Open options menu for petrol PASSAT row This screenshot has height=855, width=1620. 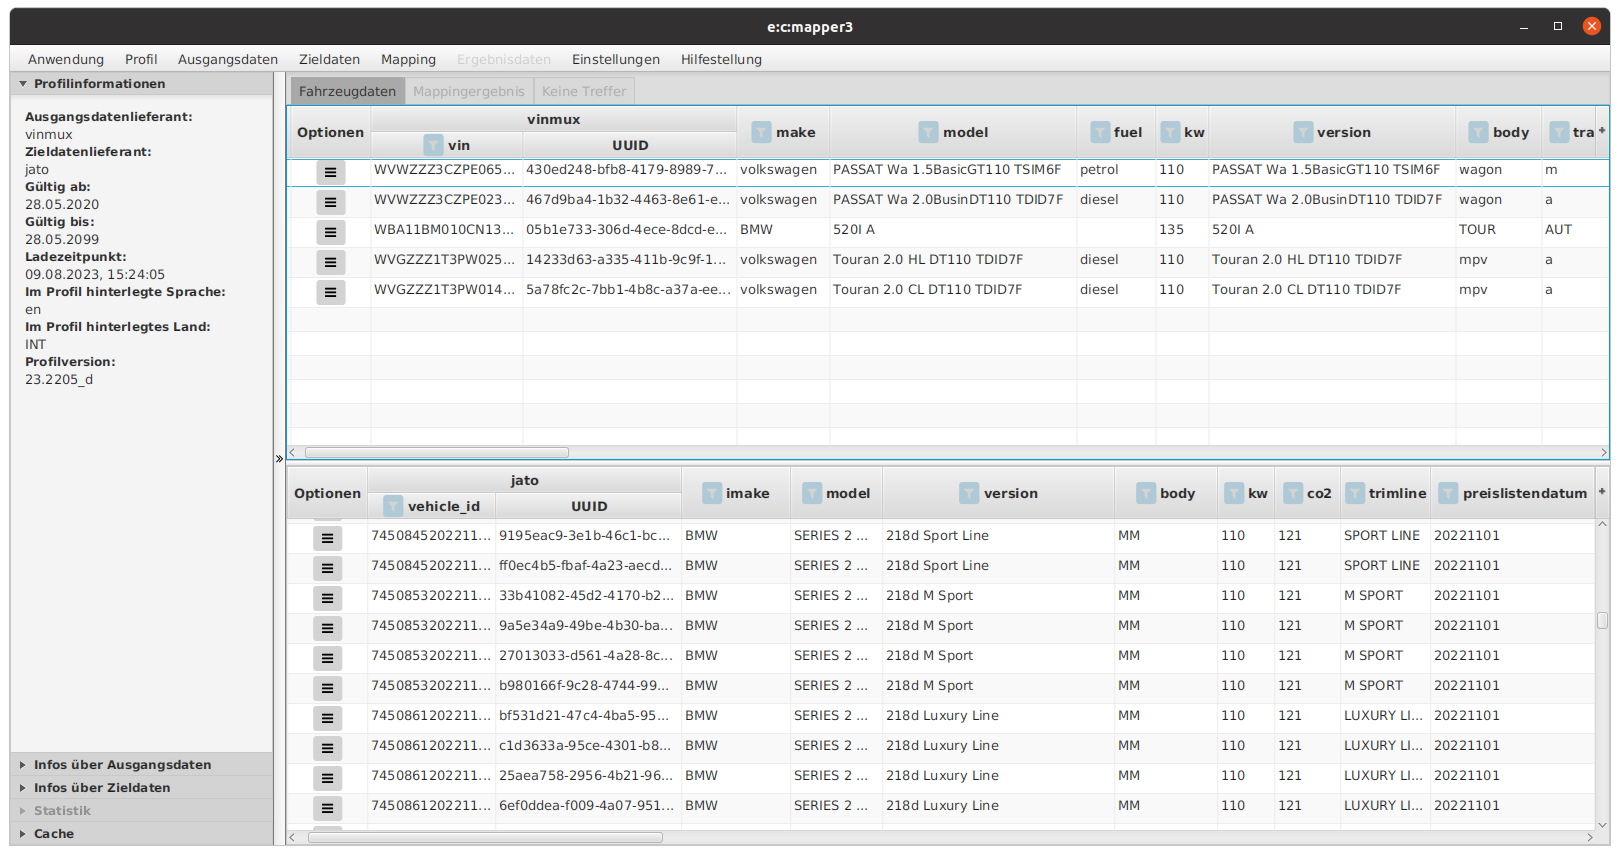tap(330, 172)
